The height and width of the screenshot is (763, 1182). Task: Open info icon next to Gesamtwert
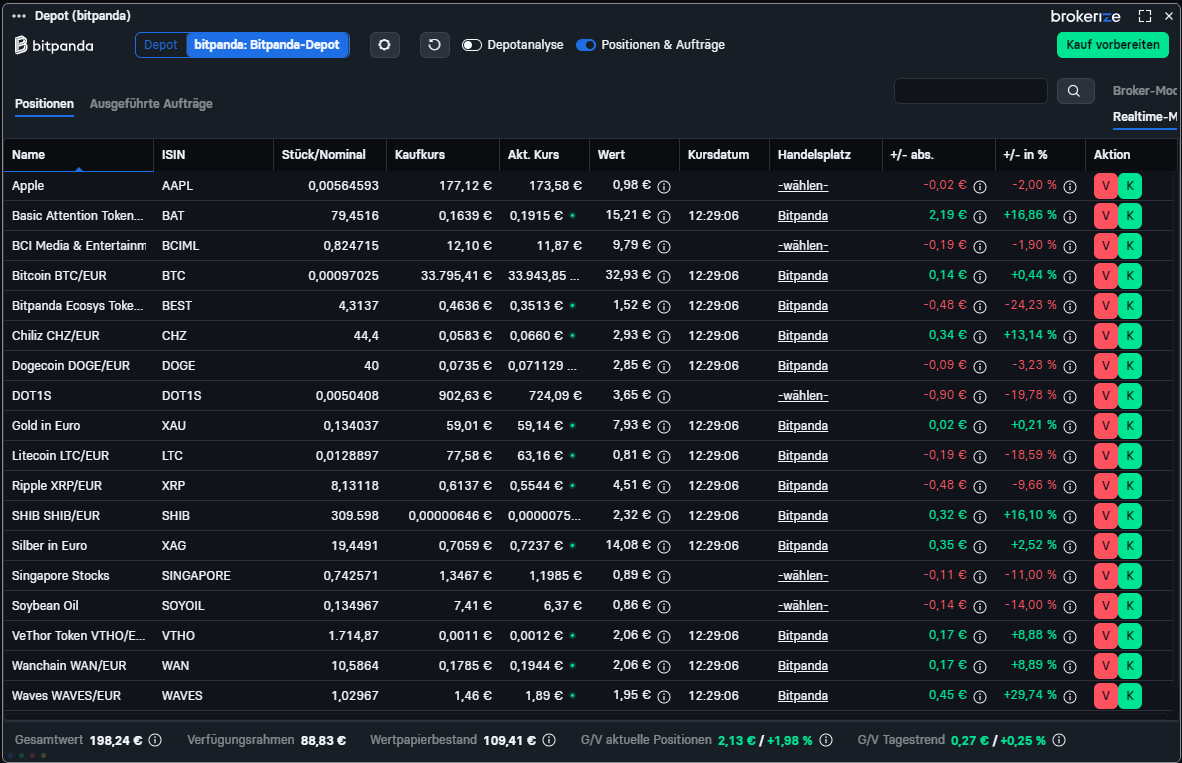[155, 740]
